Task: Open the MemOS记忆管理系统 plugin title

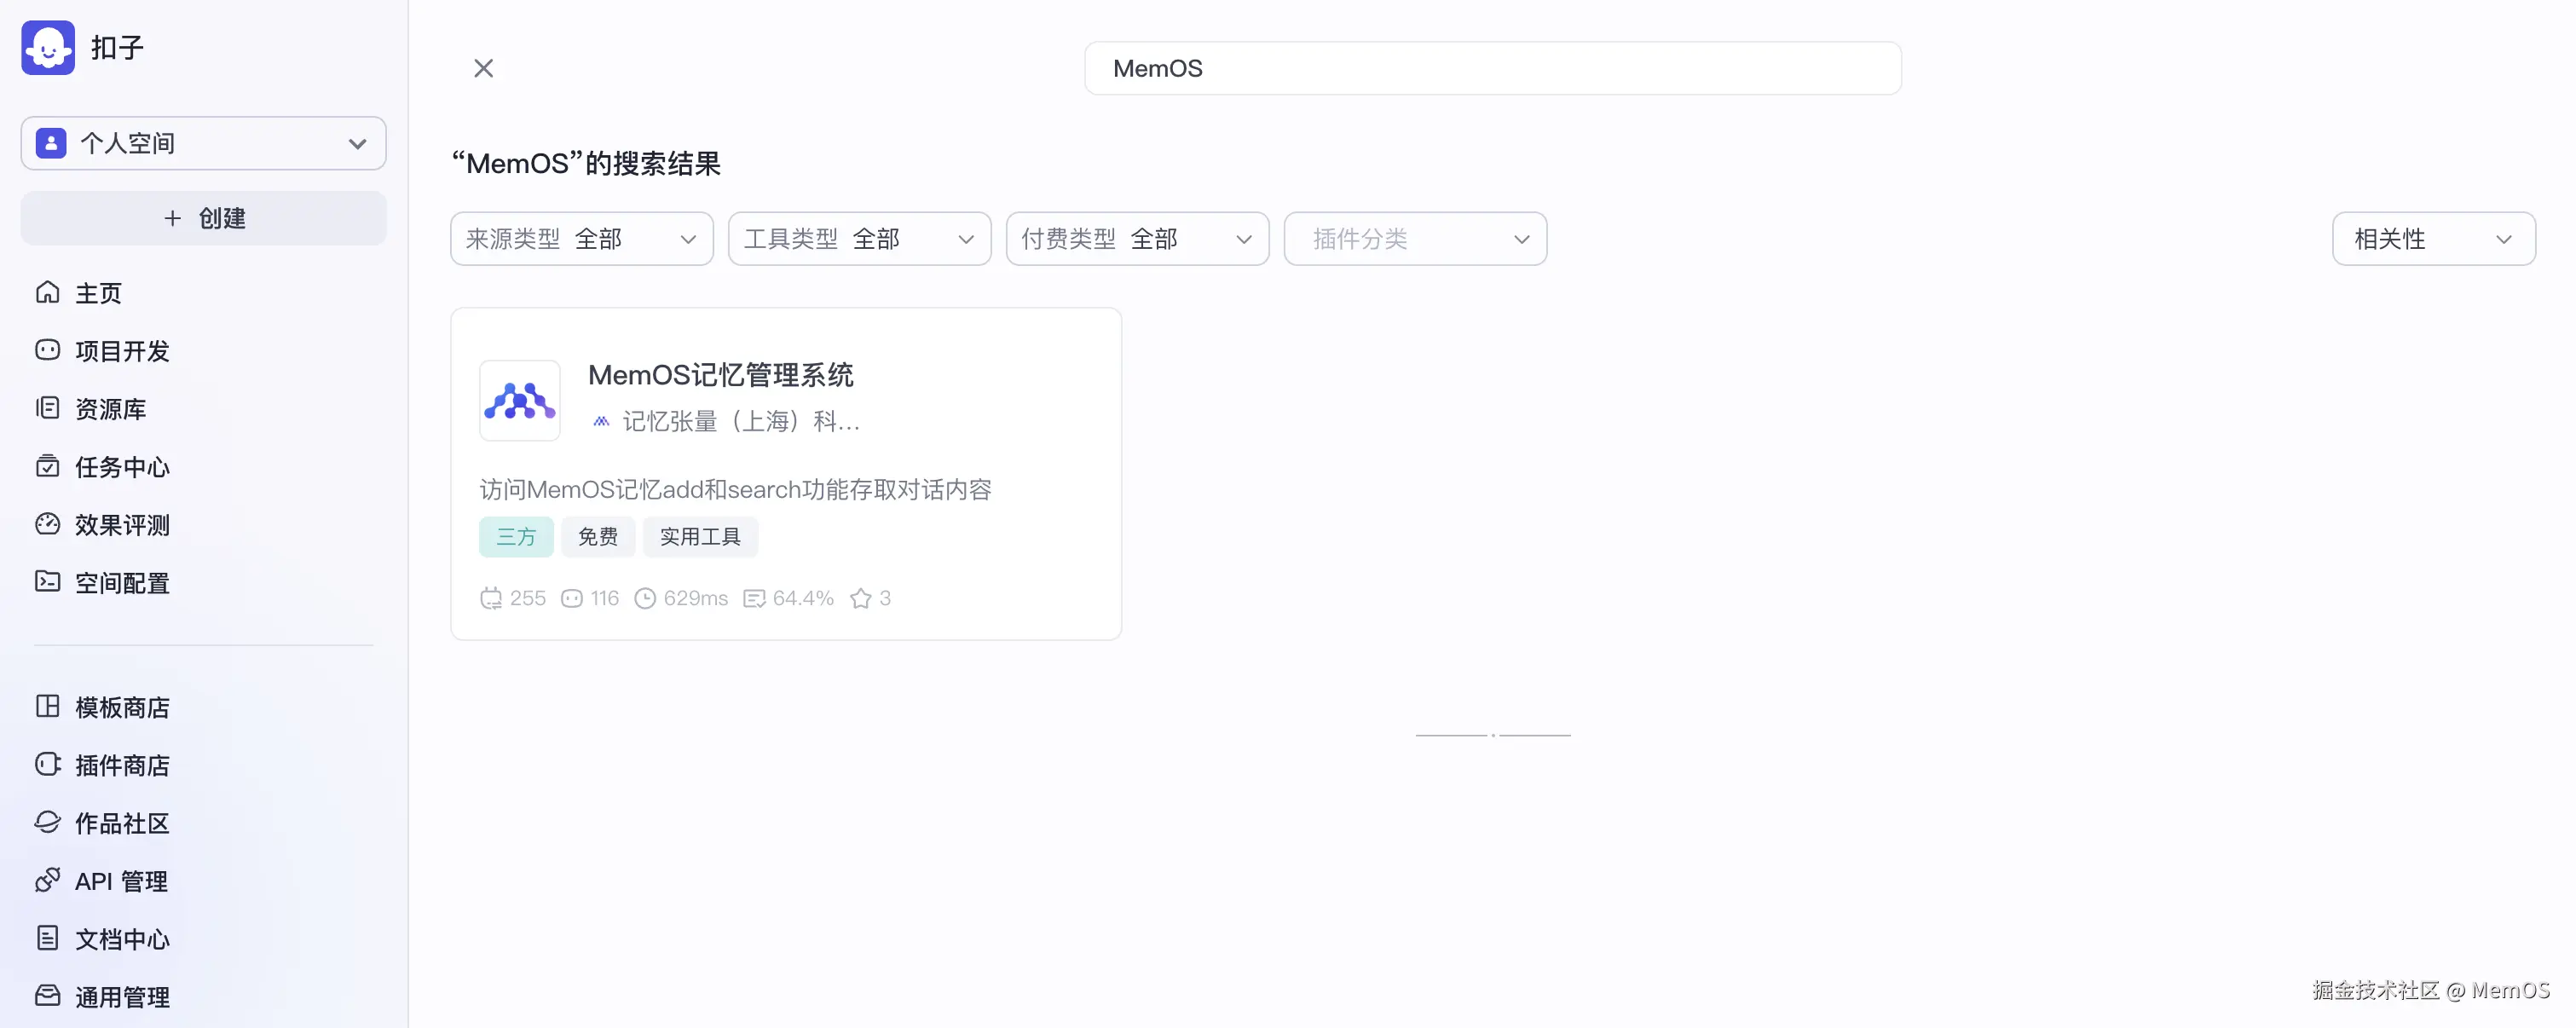Action: click(721, 375)
